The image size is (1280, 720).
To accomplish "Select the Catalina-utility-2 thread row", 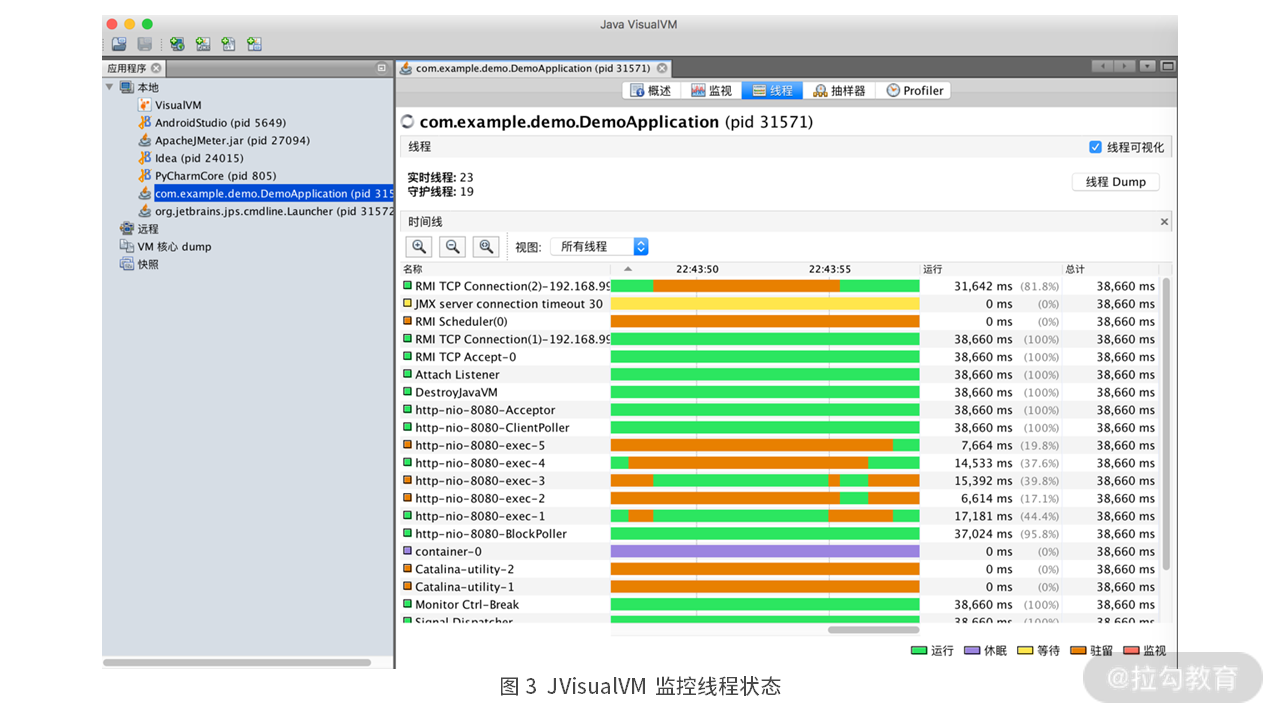I will 780,569.
